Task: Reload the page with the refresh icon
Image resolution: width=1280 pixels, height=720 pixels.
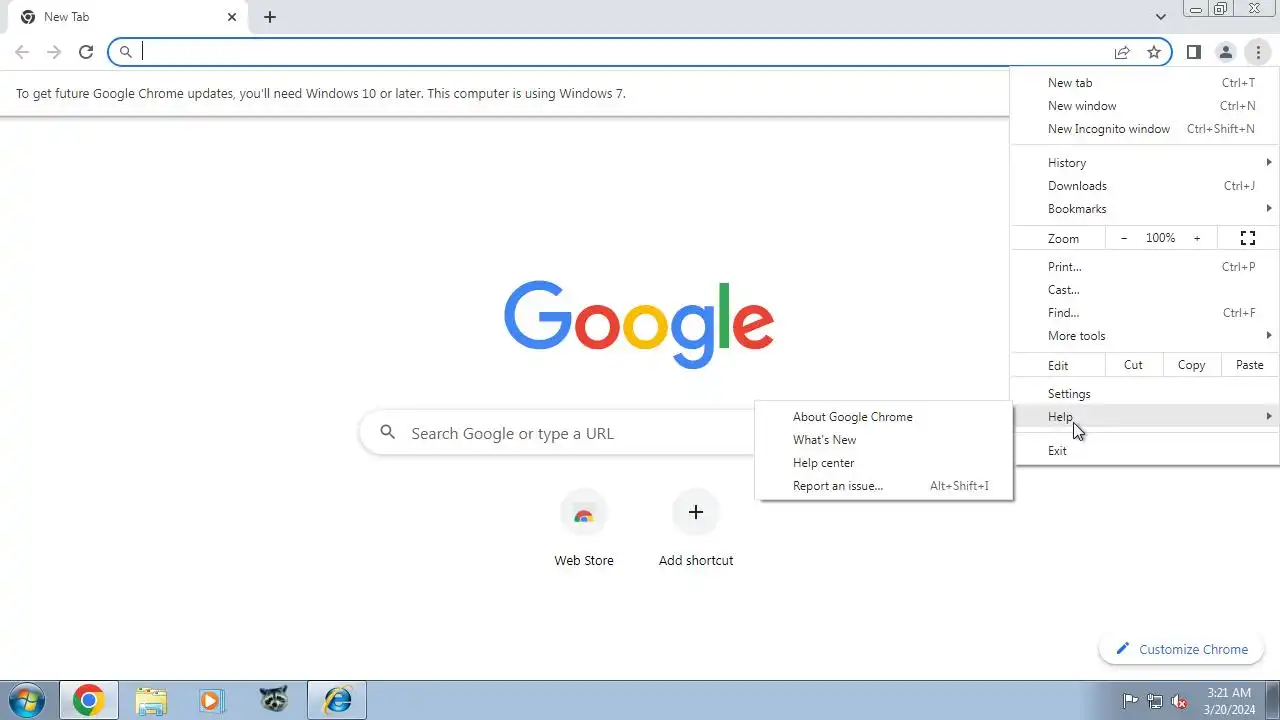Action: (x=86, y=52)
